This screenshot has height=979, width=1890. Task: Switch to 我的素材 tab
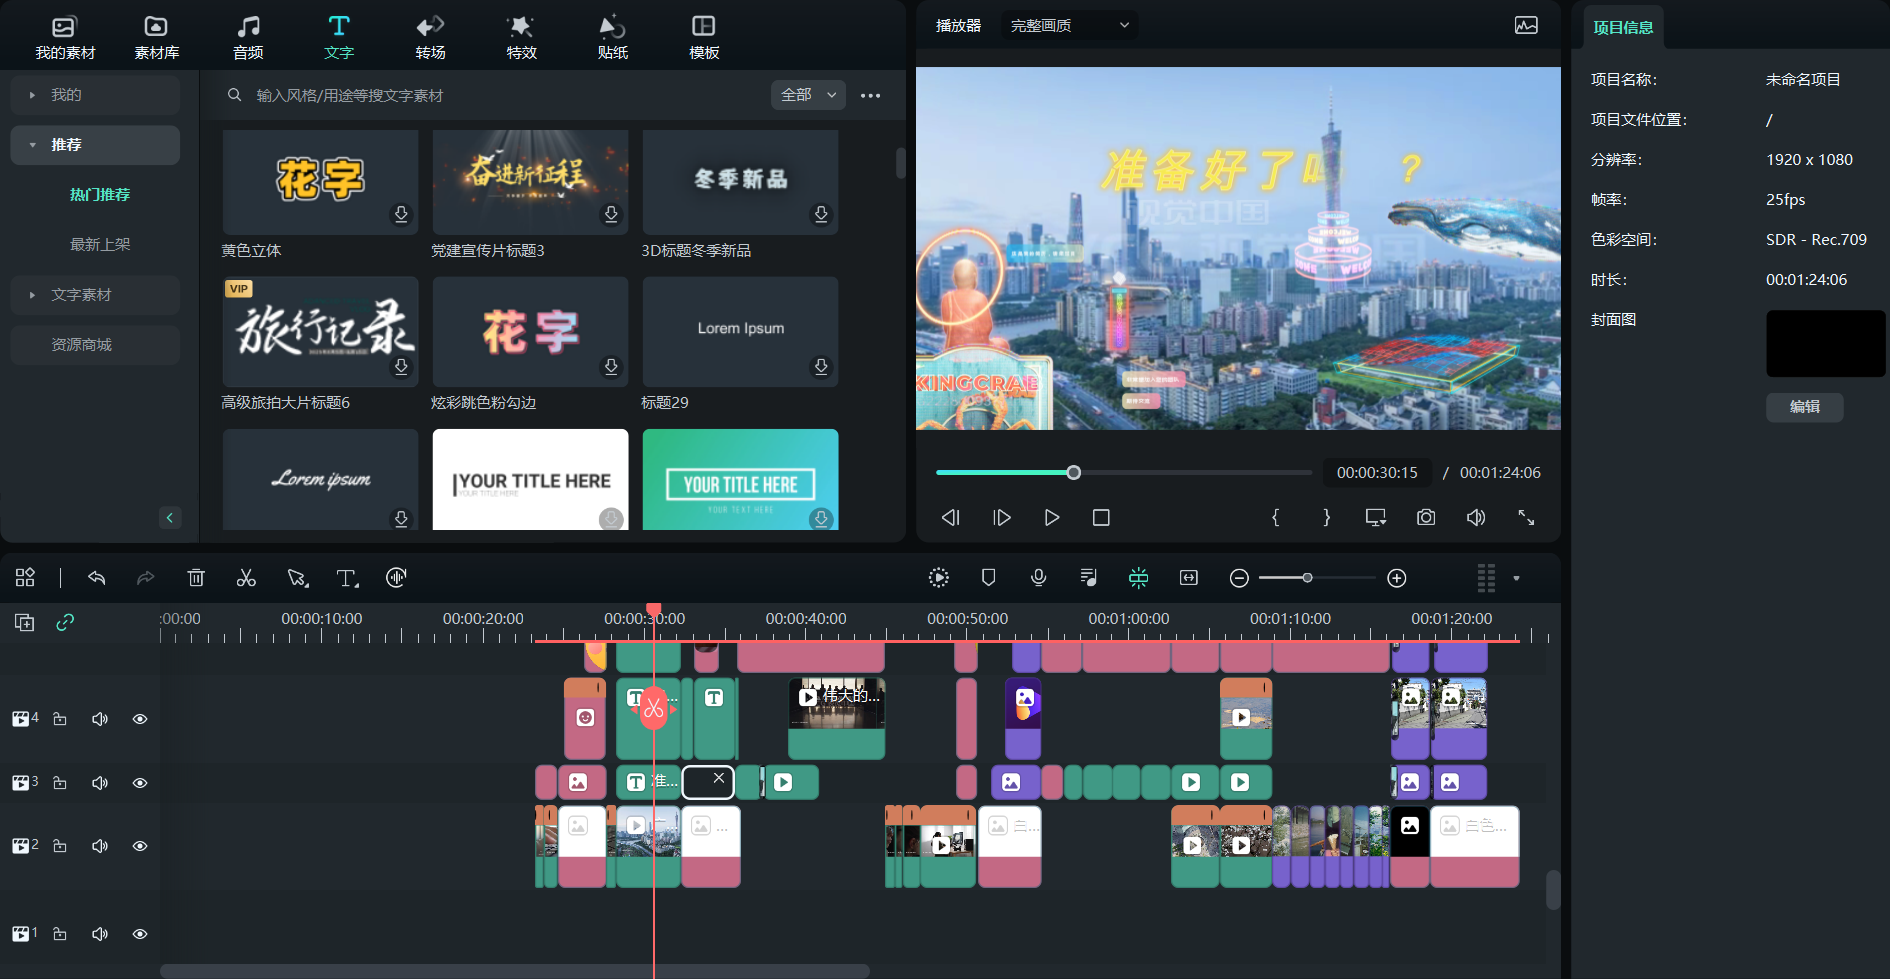(65, 37)
